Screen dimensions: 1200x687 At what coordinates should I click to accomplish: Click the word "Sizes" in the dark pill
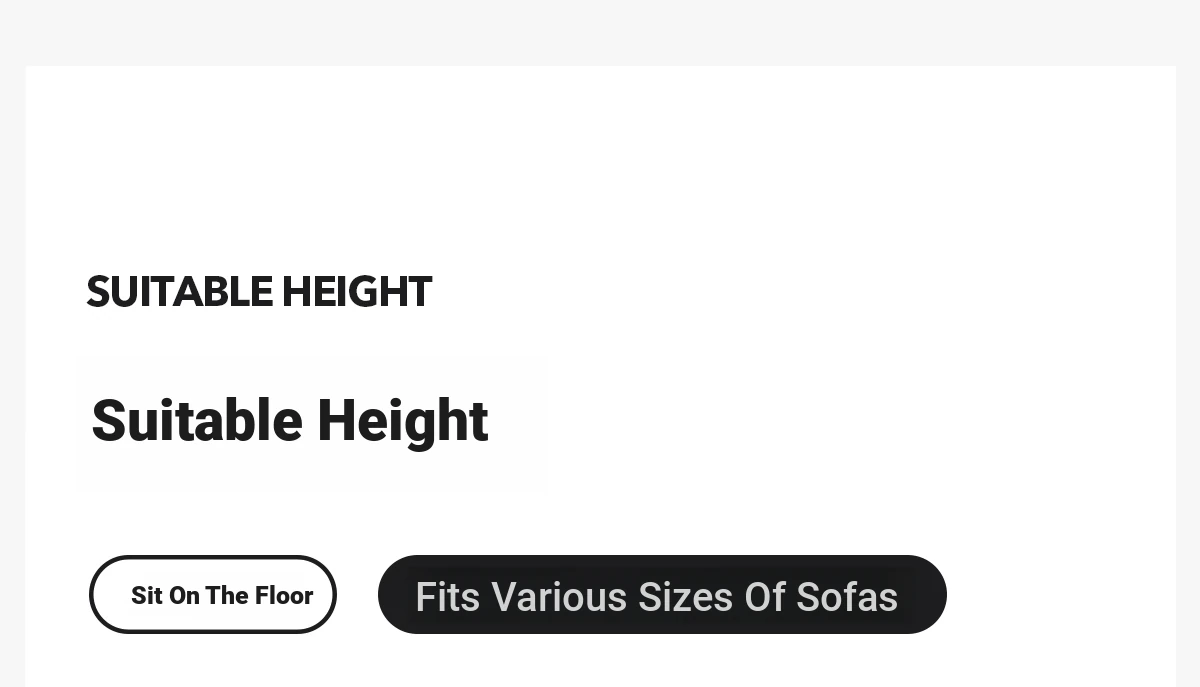[686, 597]
